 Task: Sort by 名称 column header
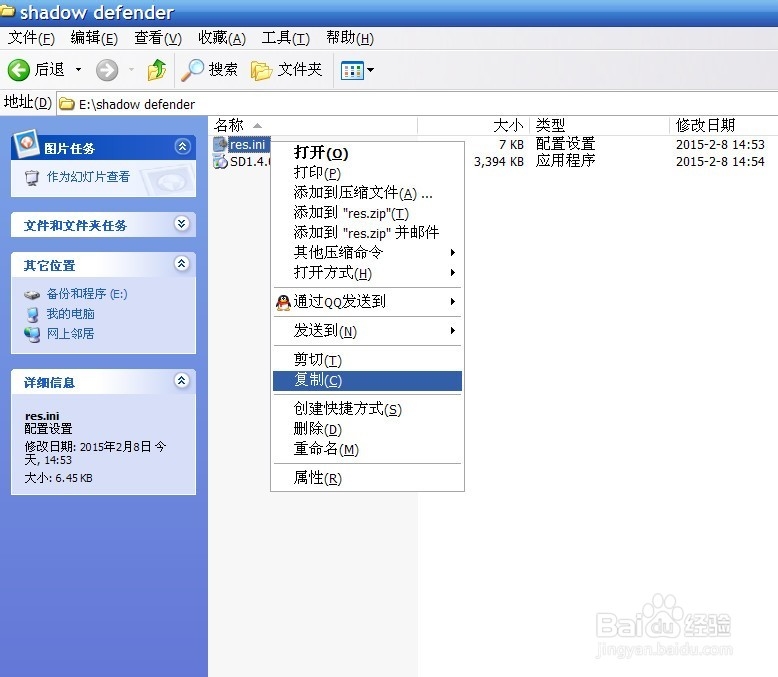(313, 125)
